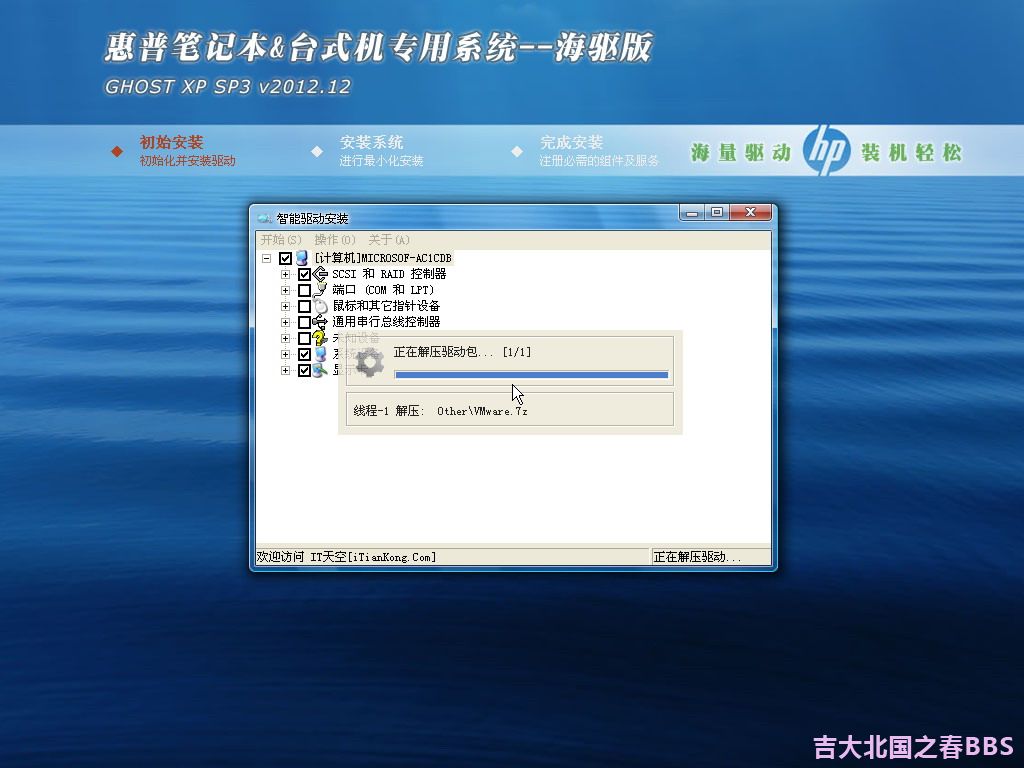This screenshot has height=768, width=1024.
Task: Check the 鼠标和其它指针设备 checkbox
Action: coord(304,306)
